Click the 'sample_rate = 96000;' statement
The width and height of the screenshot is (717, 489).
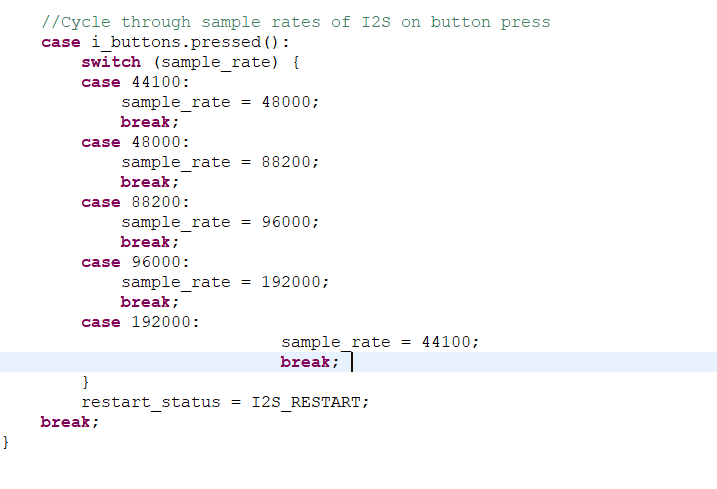[x=220, y=222]
